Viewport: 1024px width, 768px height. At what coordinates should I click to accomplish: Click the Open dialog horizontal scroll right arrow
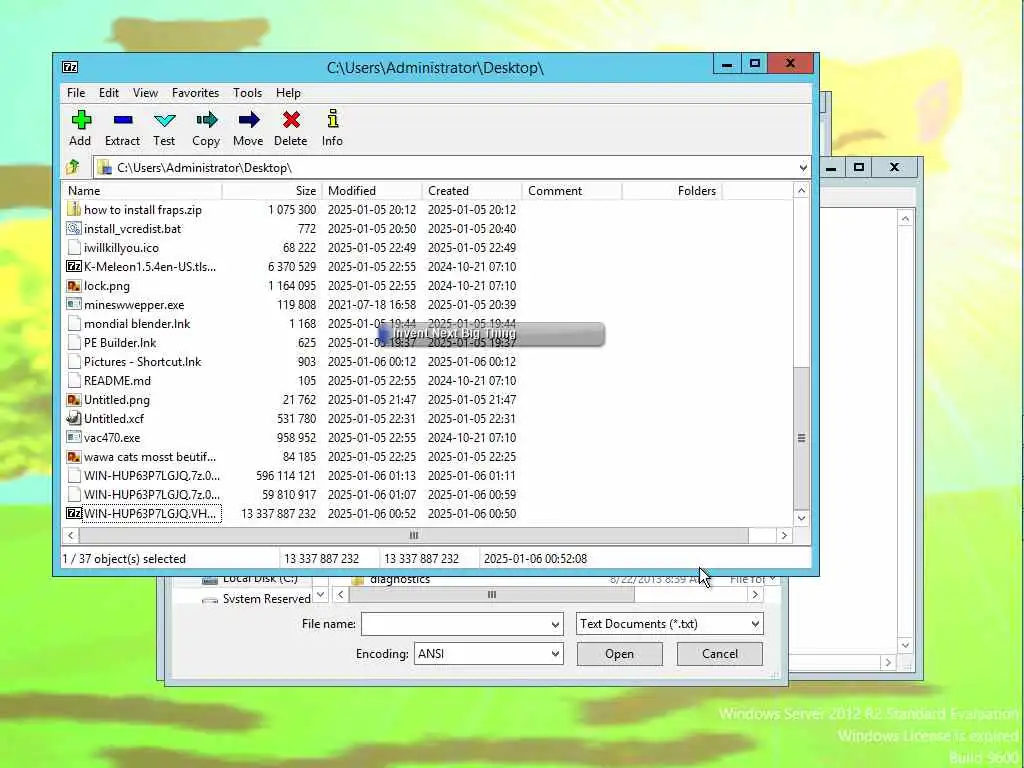754,594
